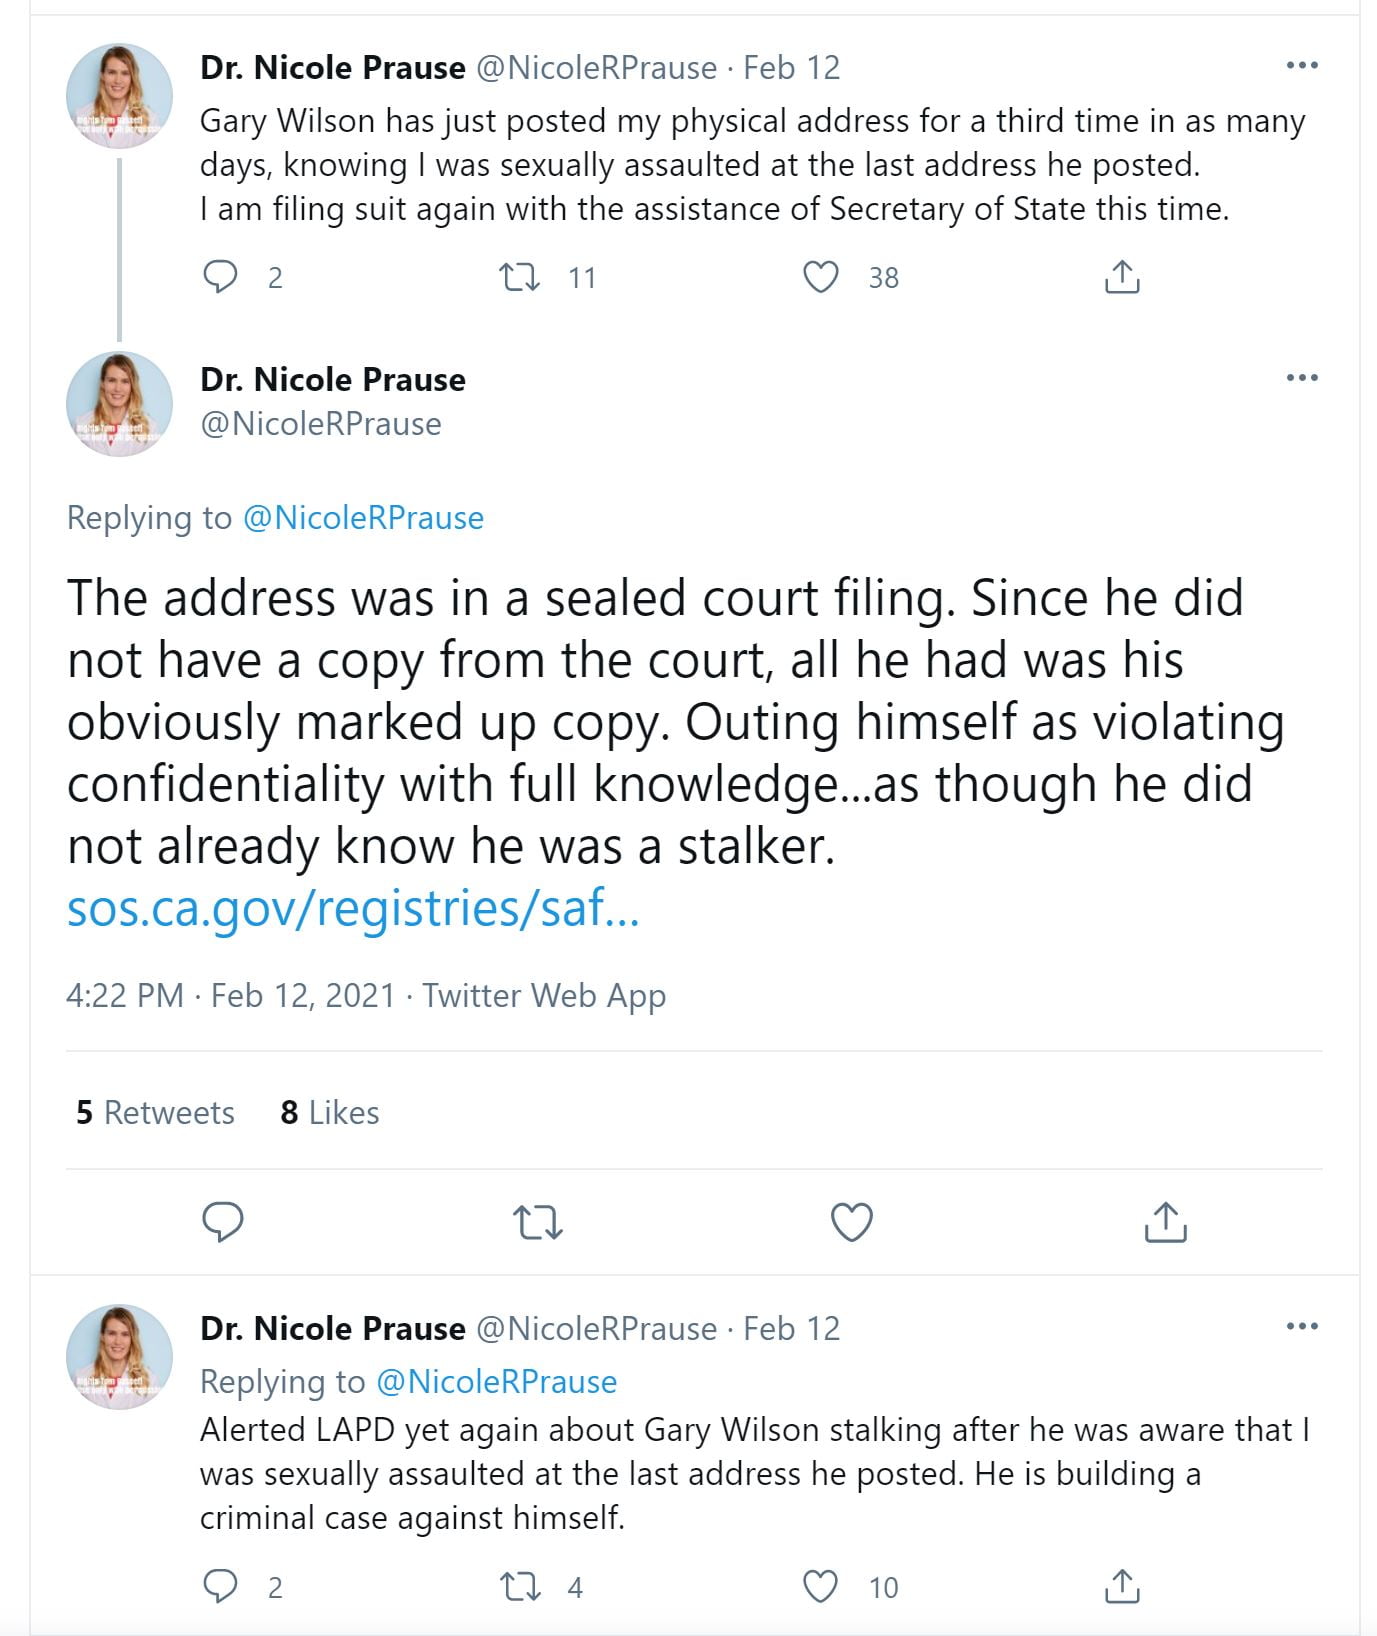1377x1636 pixels.
Task: Open the sos.ca.gov/registries link
Action: [352, 908]
